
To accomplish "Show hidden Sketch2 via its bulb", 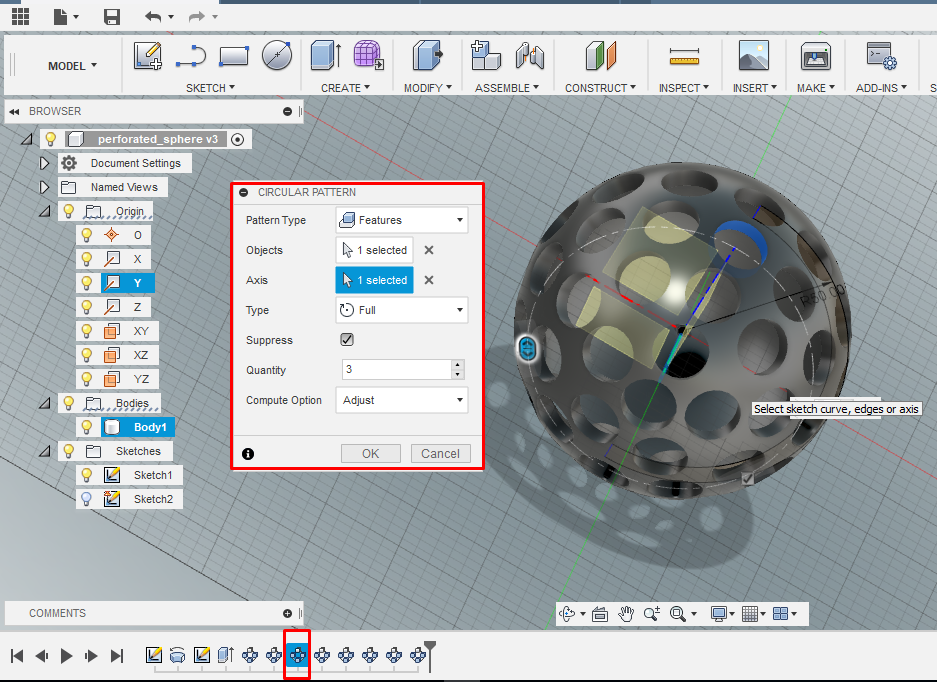I will pyautogui.click(x=87, y=499).
